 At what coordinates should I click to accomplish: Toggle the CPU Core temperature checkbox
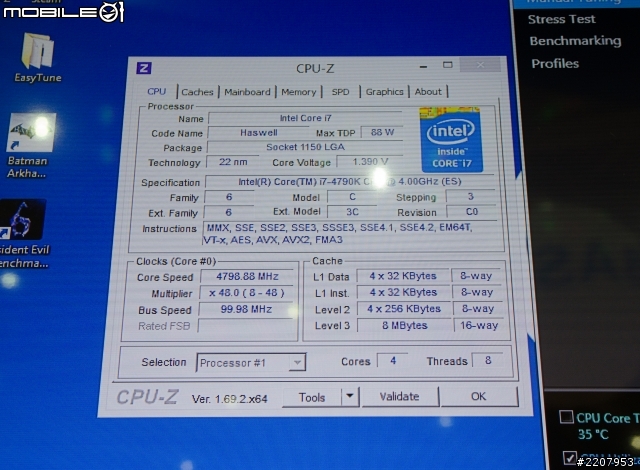pyautogui.click(x=566, y=417)
